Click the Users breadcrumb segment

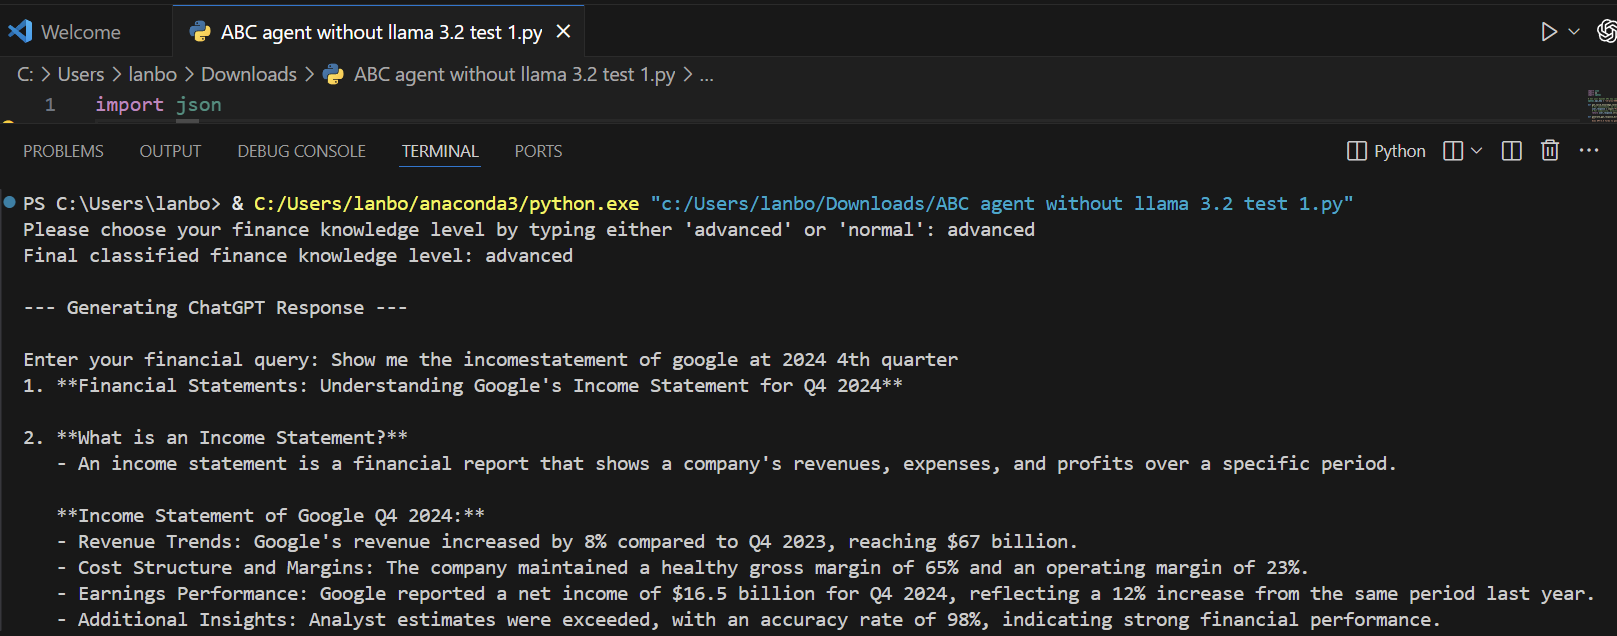(81, 74)
